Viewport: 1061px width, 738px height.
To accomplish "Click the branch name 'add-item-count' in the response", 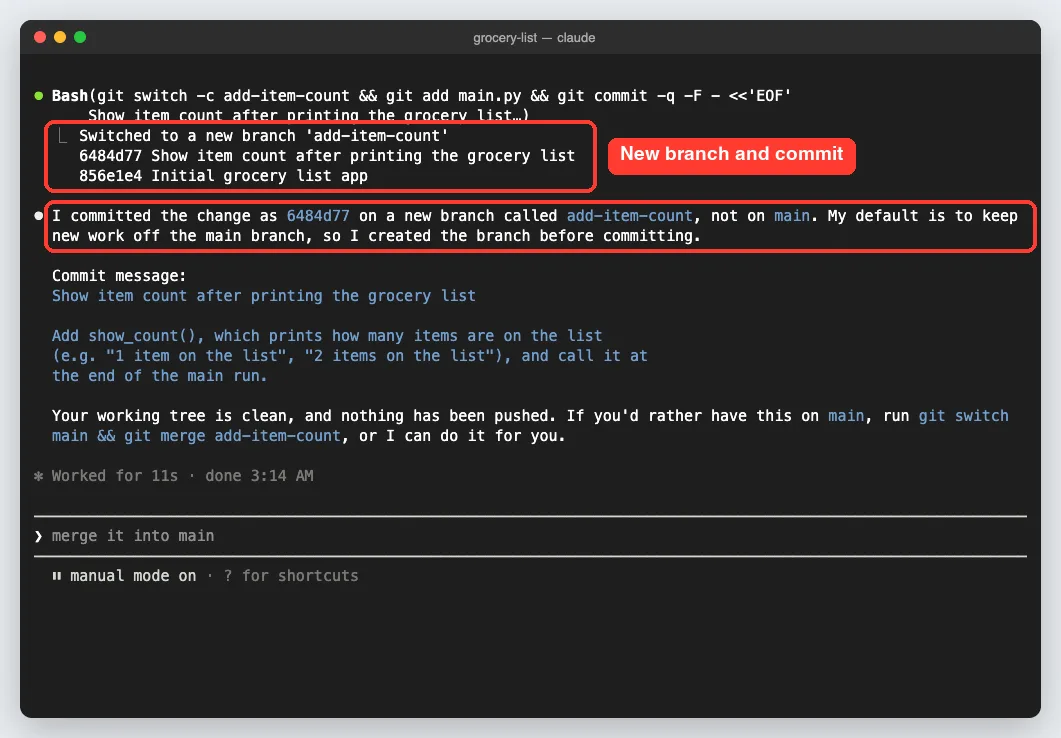I will coord(629,216).
